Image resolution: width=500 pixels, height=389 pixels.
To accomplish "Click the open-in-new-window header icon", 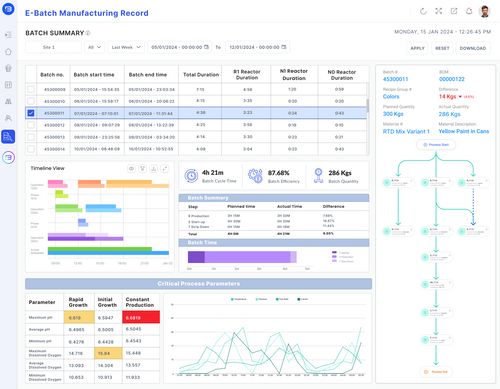I will tap(454, 11).
